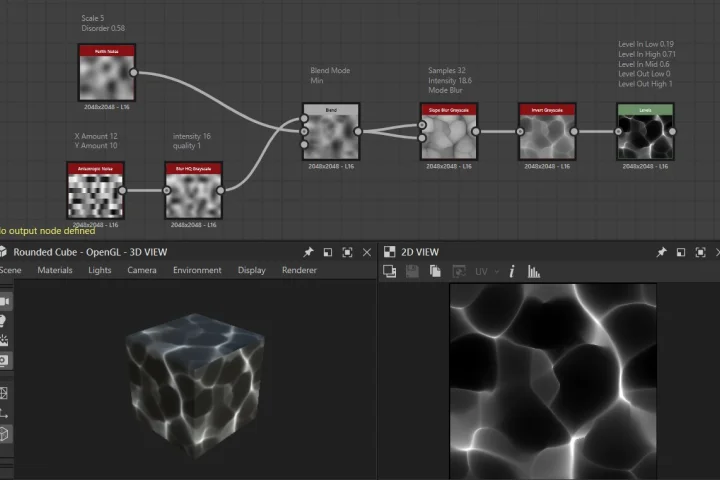Screen dimensions: 720x480
Task: Click the camera icon in 3D view sidebar
Action: (x=5, y=301)
